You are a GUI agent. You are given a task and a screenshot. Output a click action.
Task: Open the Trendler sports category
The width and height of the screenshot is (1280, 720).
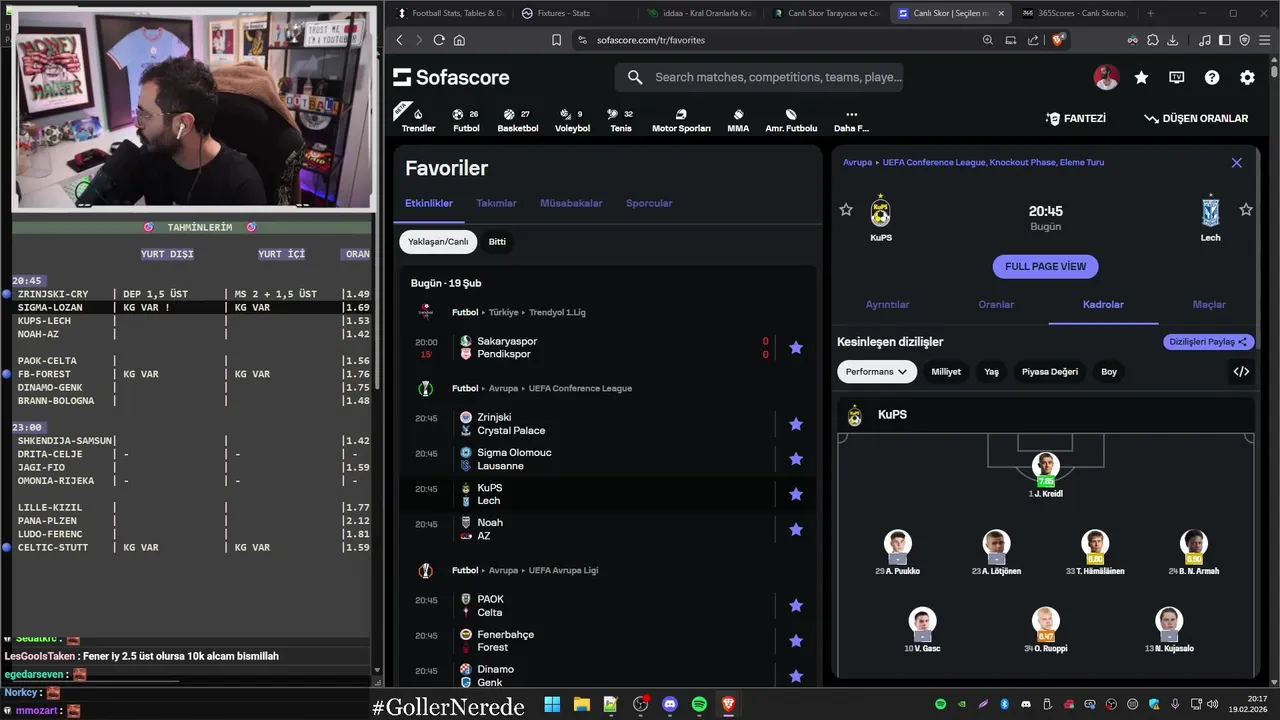(418, 120)
